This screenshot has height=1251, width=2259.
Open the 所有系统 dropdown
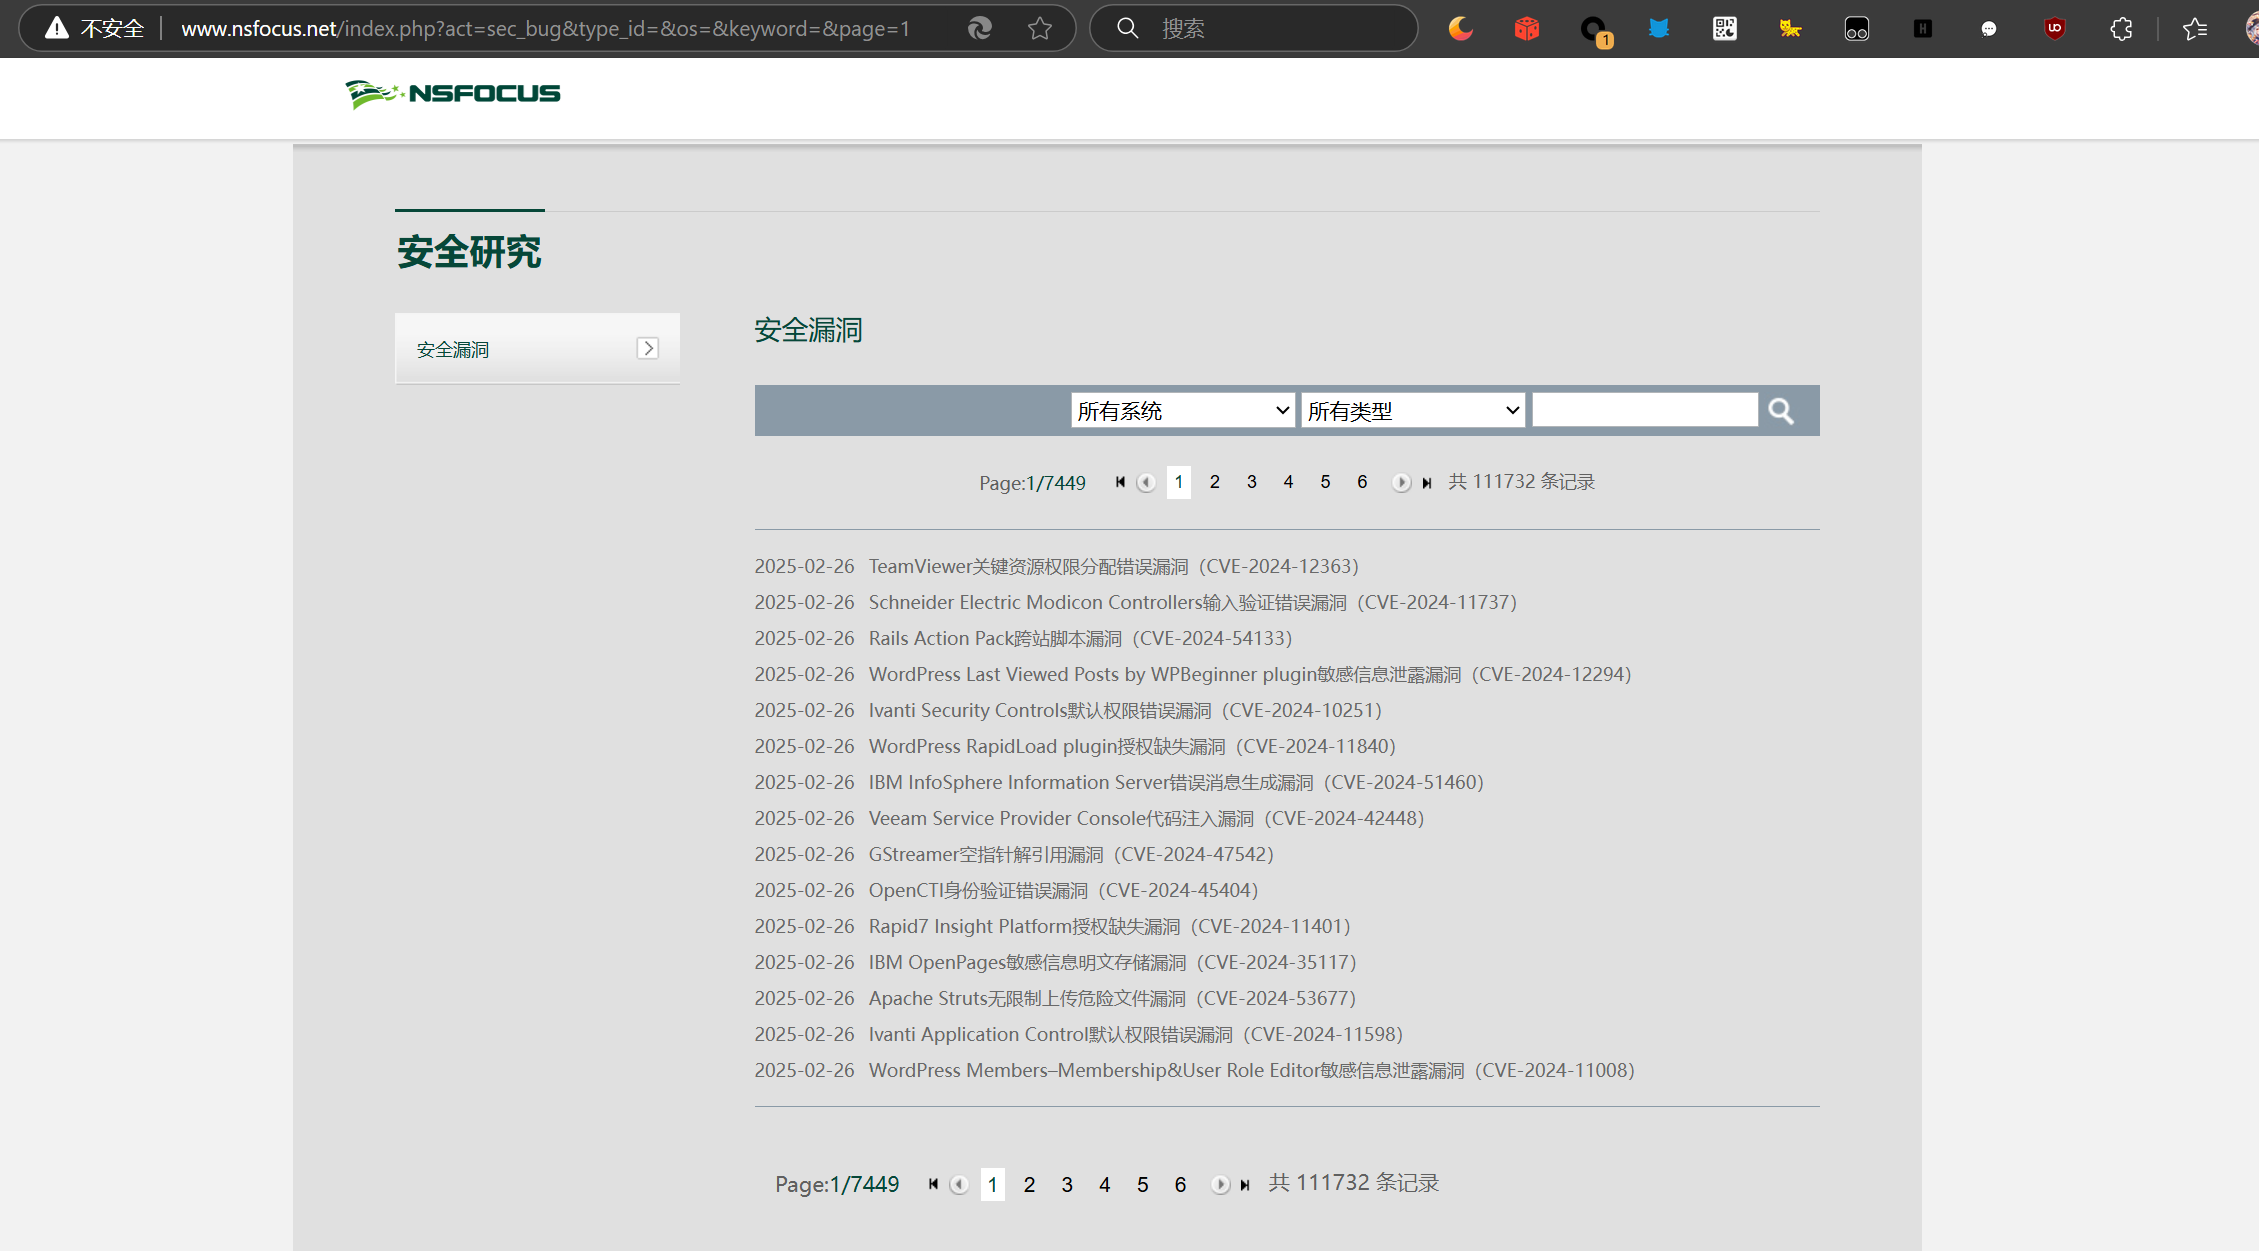(x=1183, y=410)
